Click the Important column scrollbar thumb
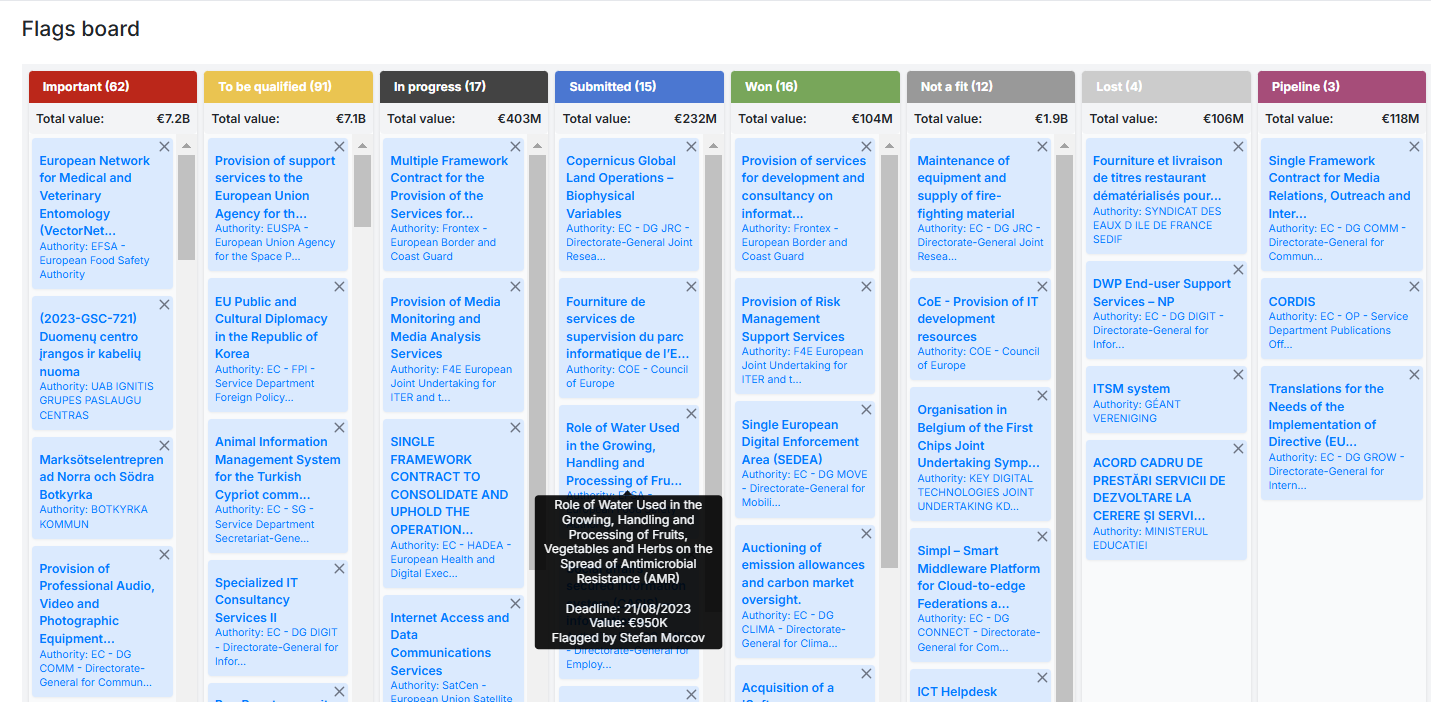 click(x=186, y=208)
